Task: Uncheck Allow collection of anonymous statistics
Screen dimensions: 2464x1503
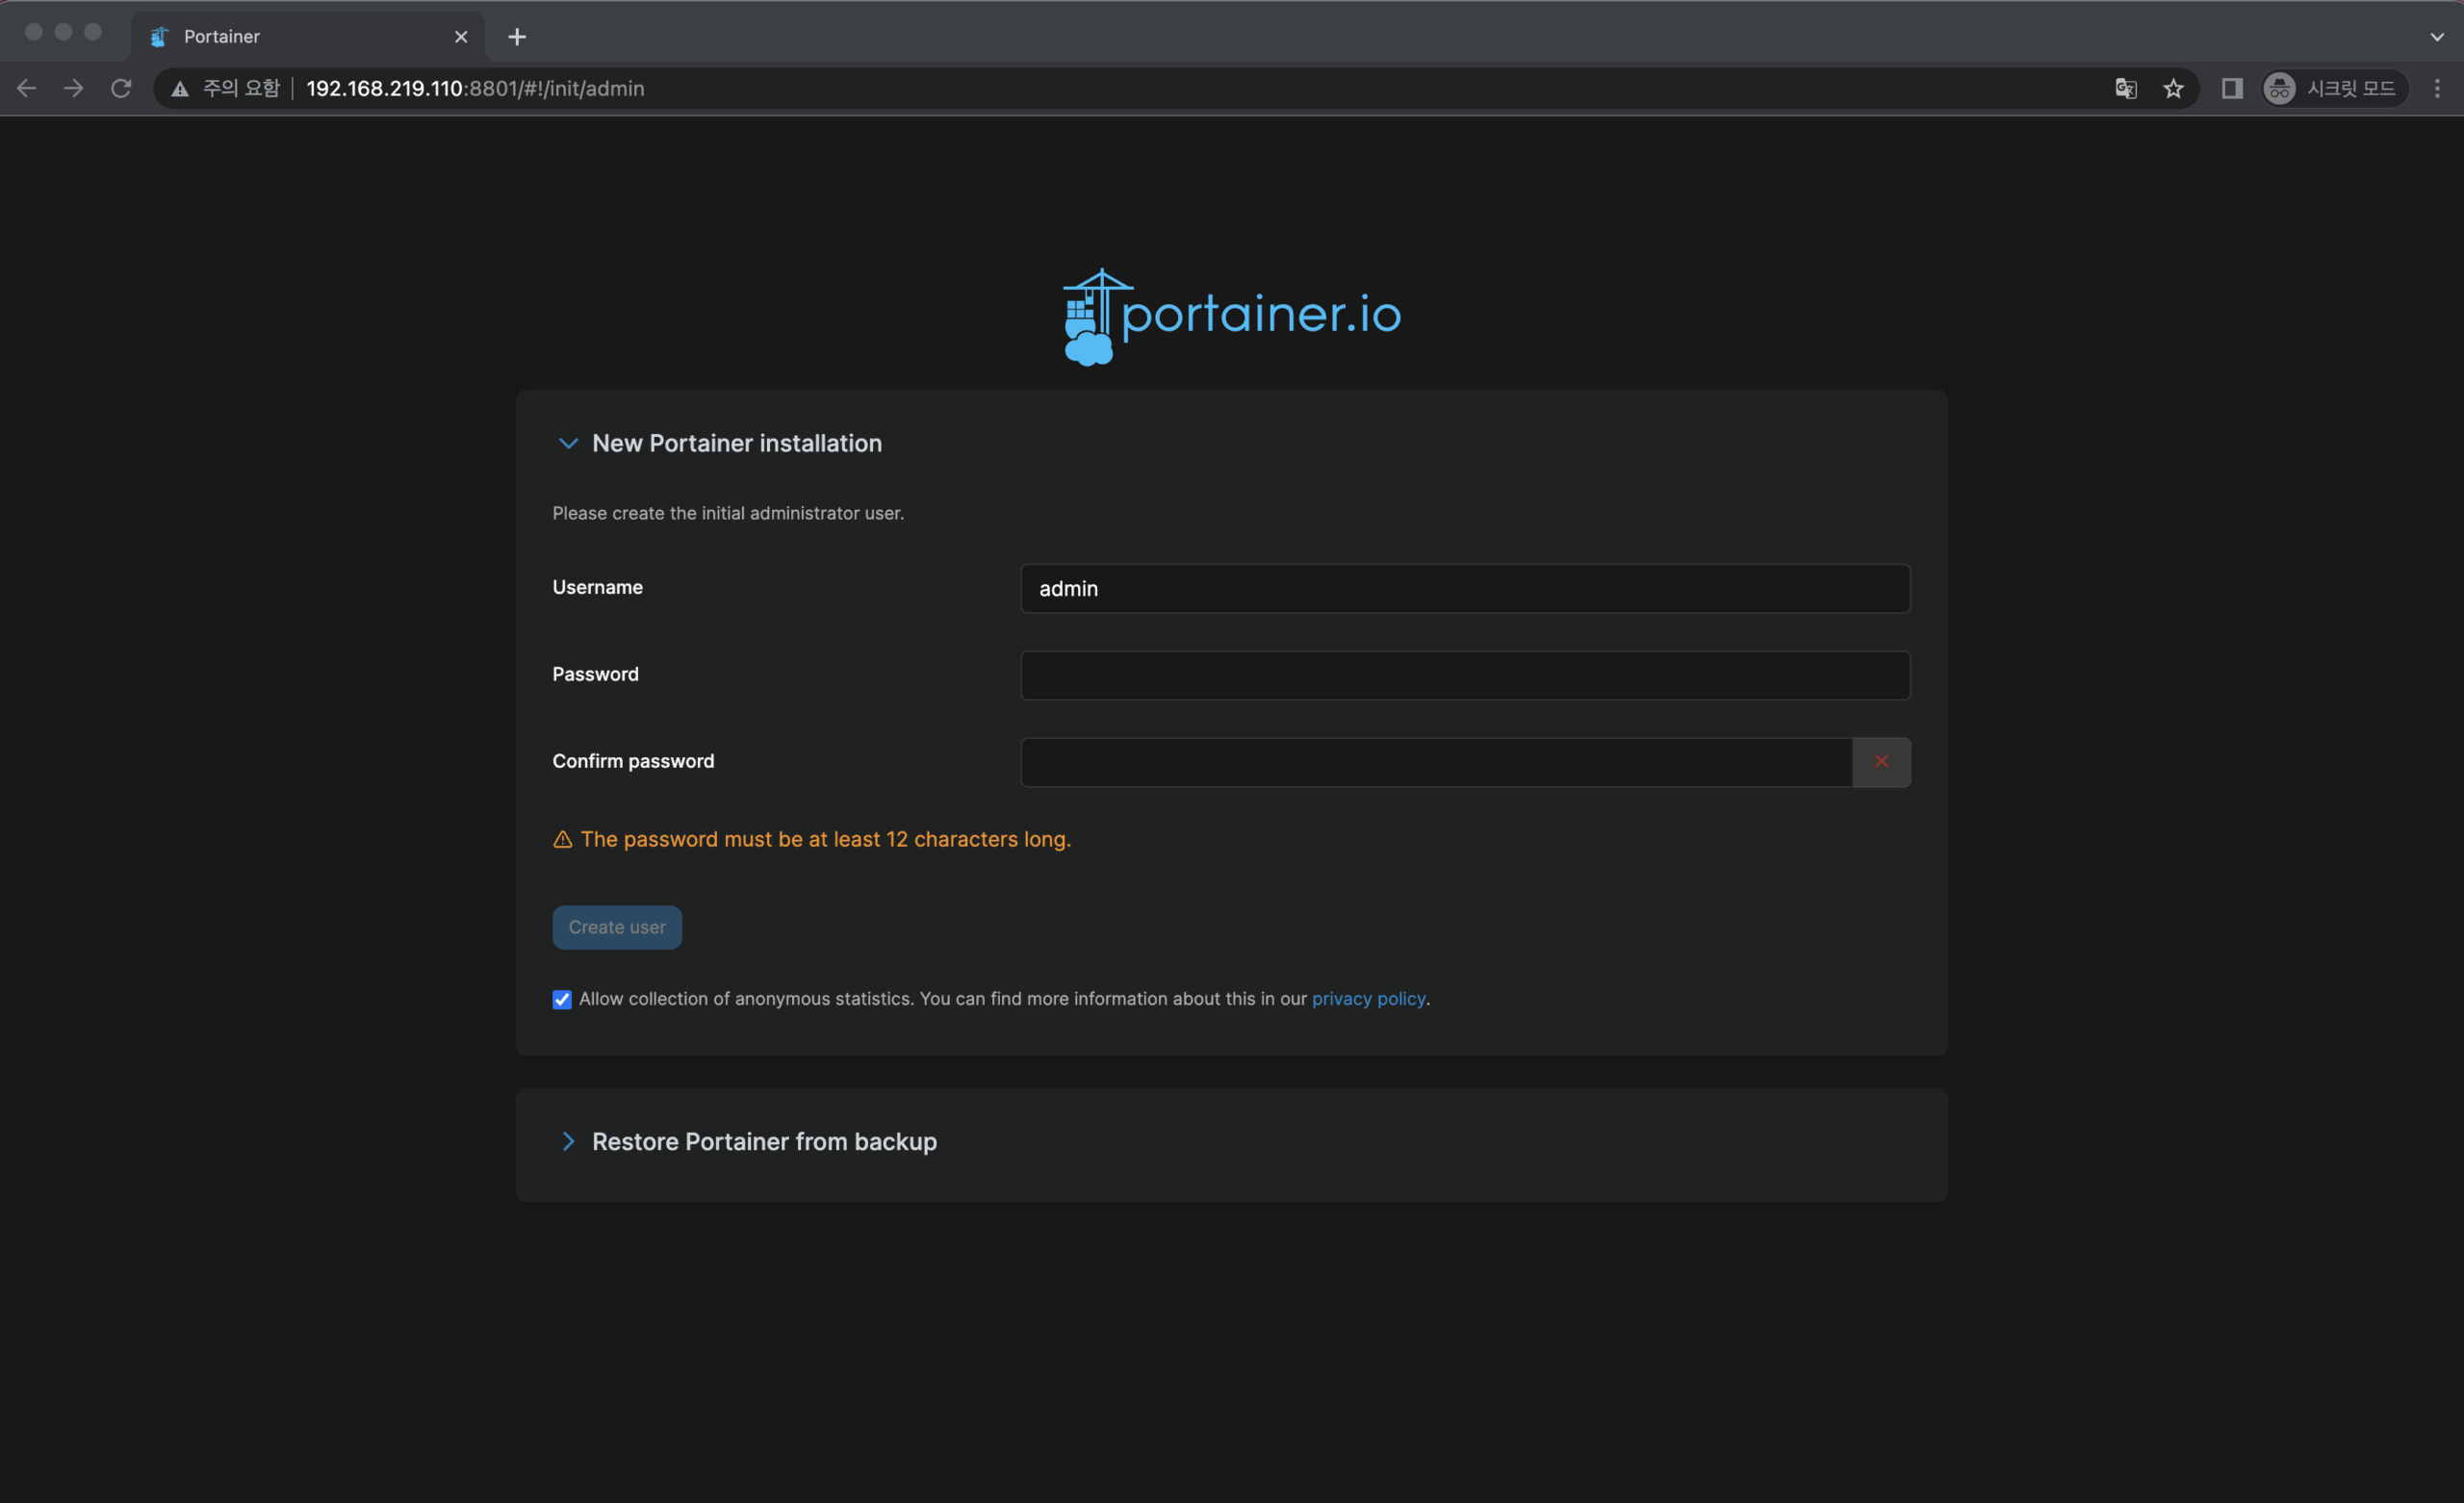Action: pos(562,999)
